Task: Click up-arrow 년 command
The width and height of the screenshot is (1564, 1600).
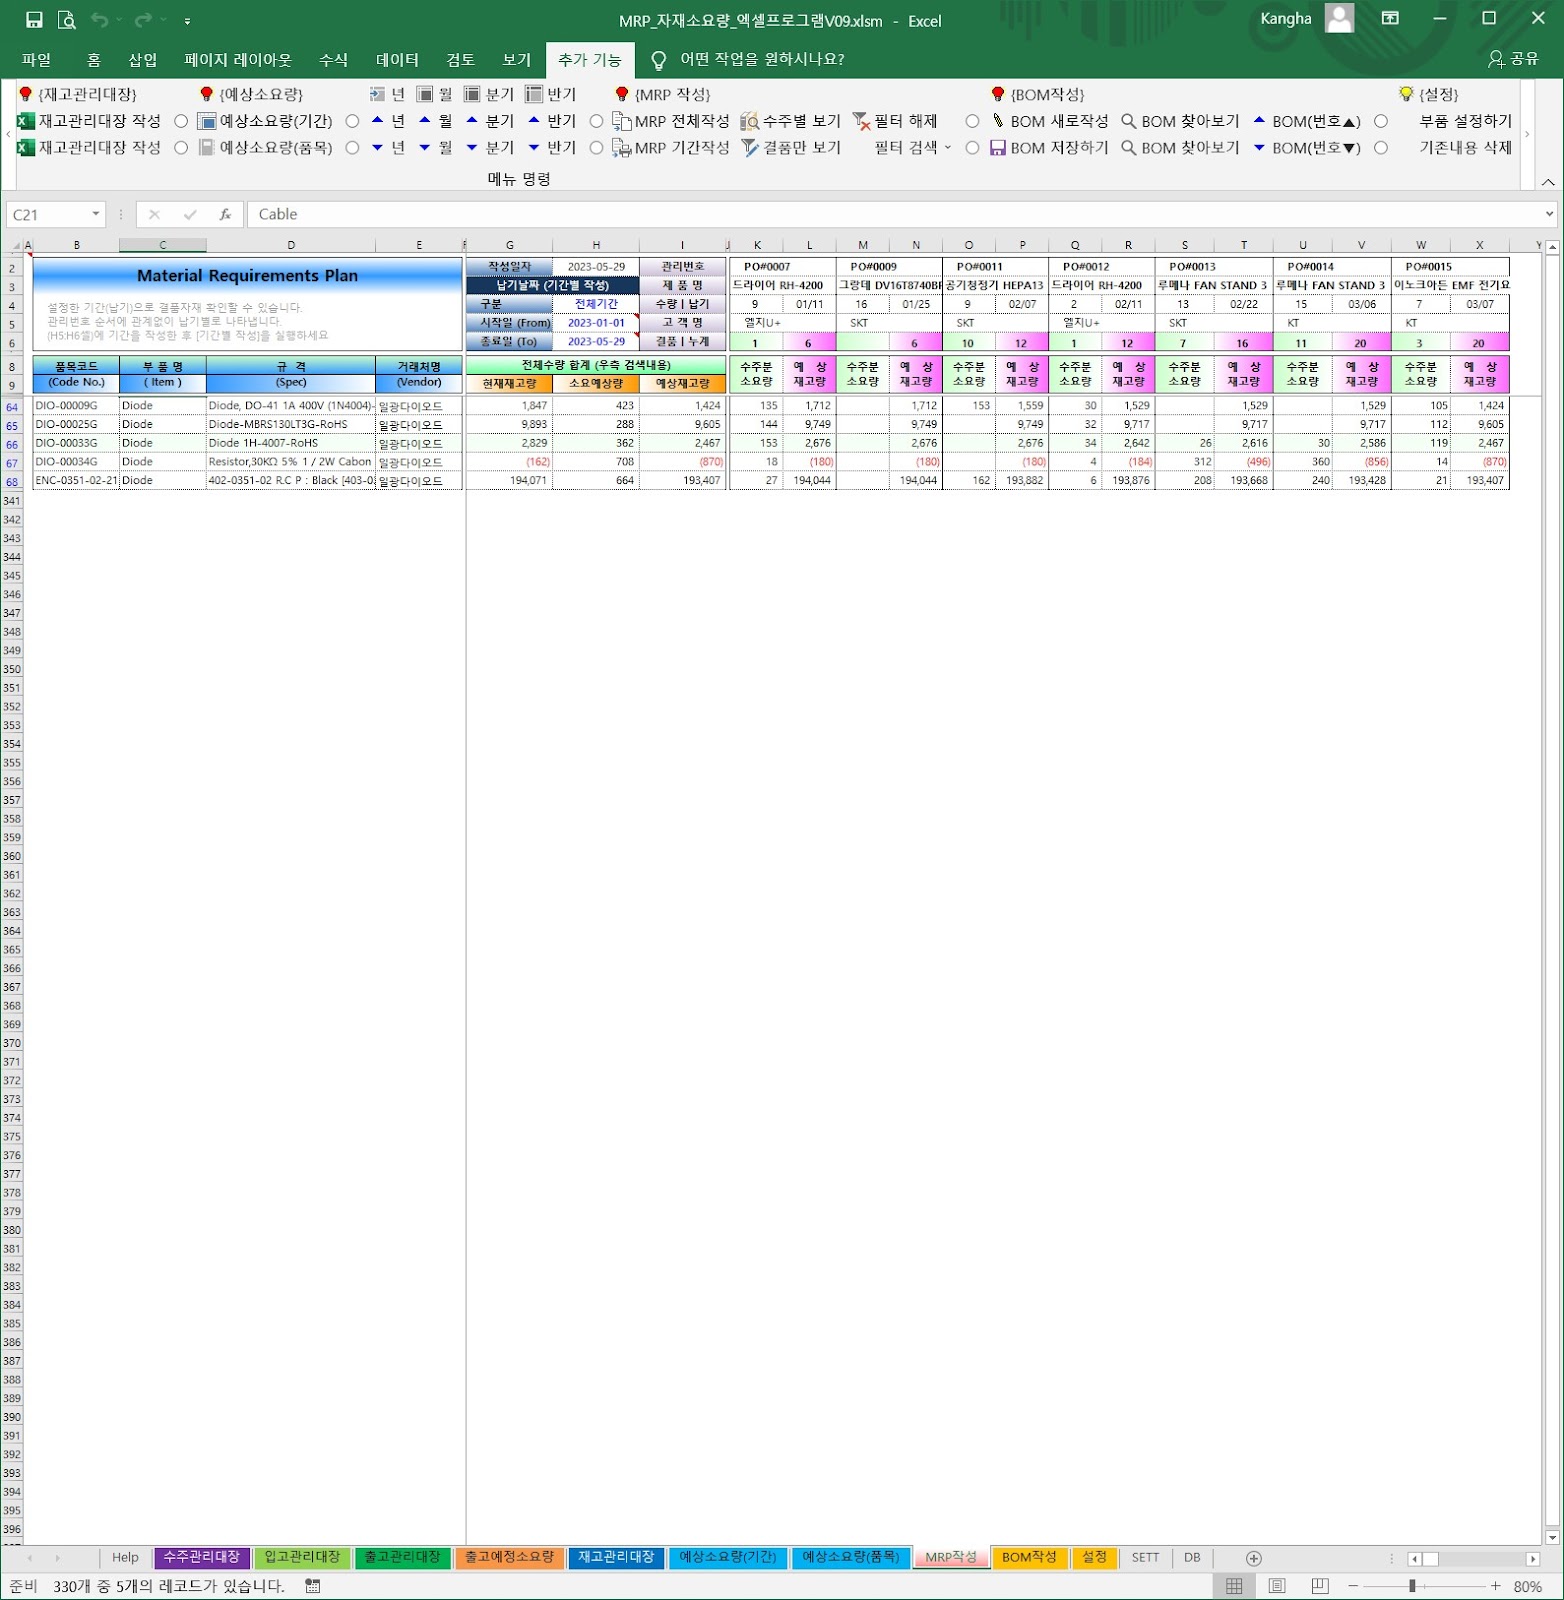Action: [x=388, y=121]
